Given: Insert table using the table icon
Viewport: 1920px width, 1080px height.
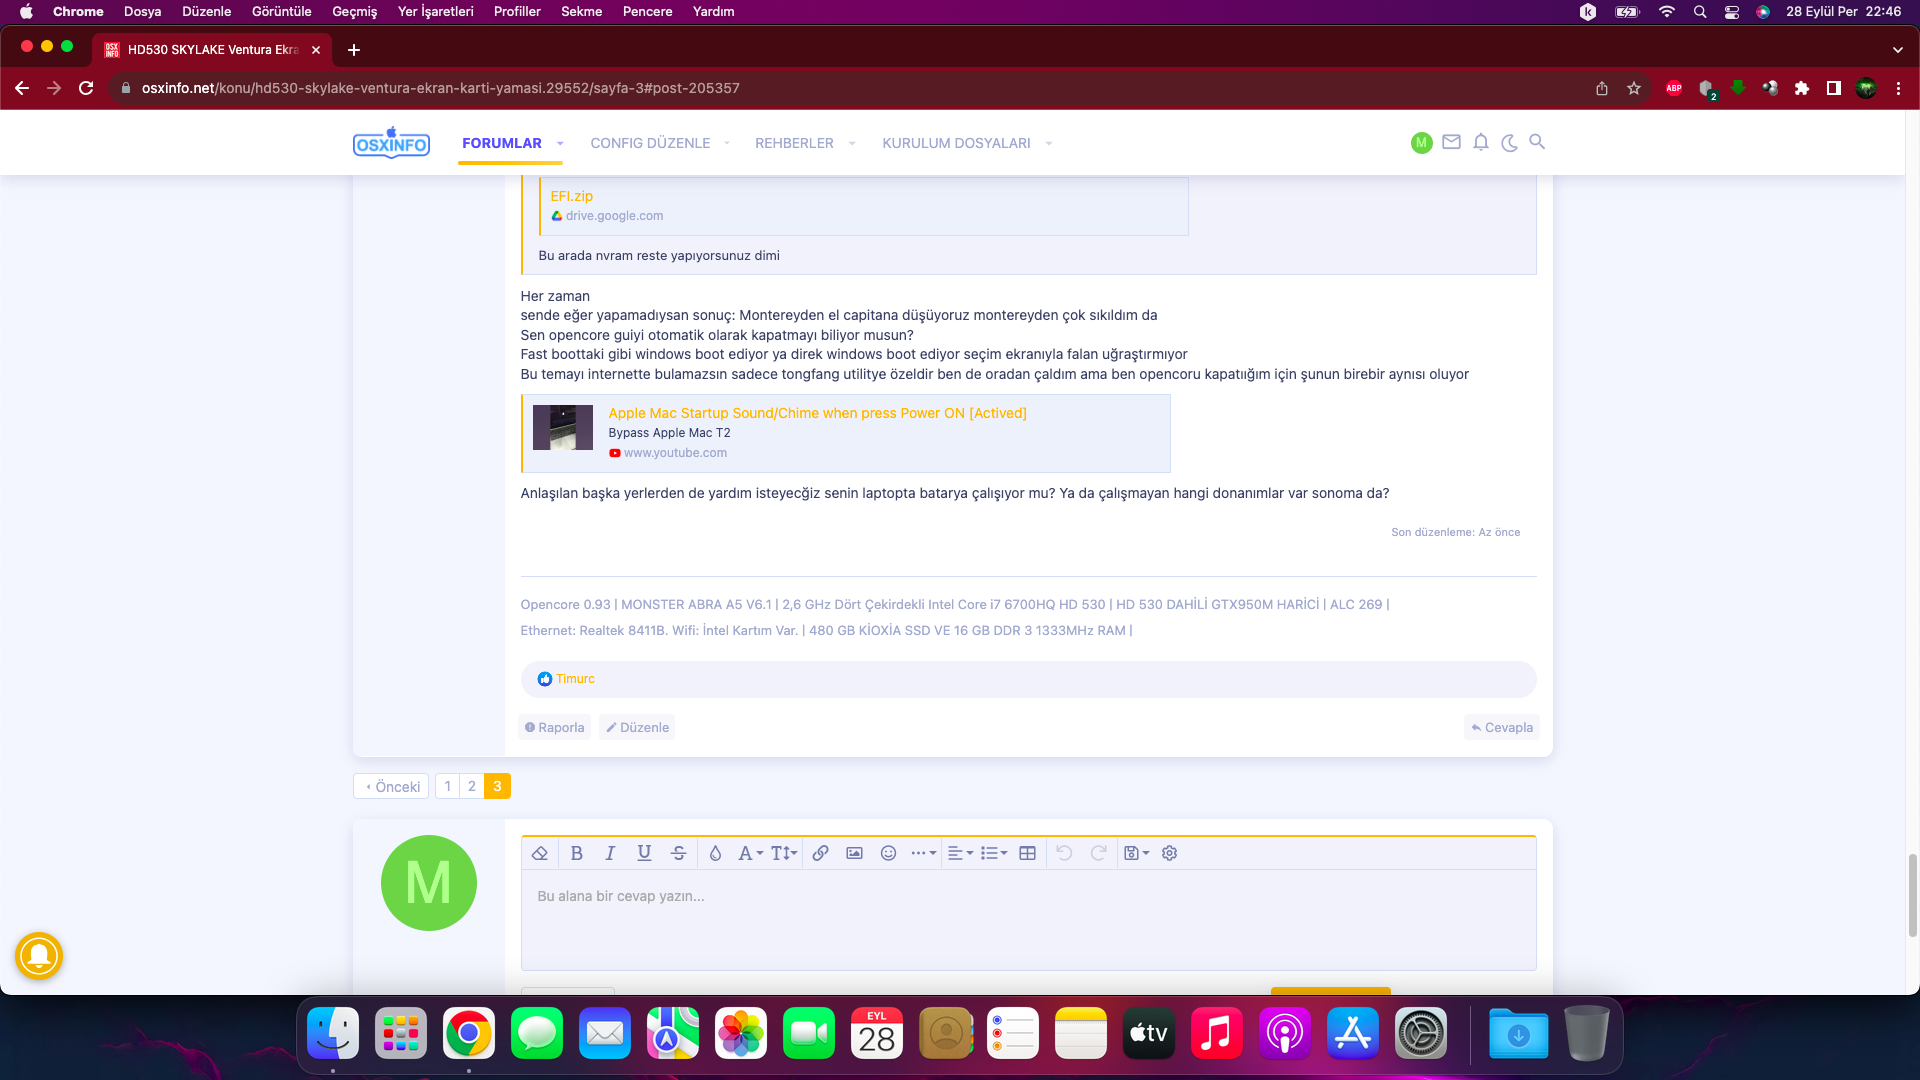Looking at the screenshot, I should click(x=1027, y=853).
